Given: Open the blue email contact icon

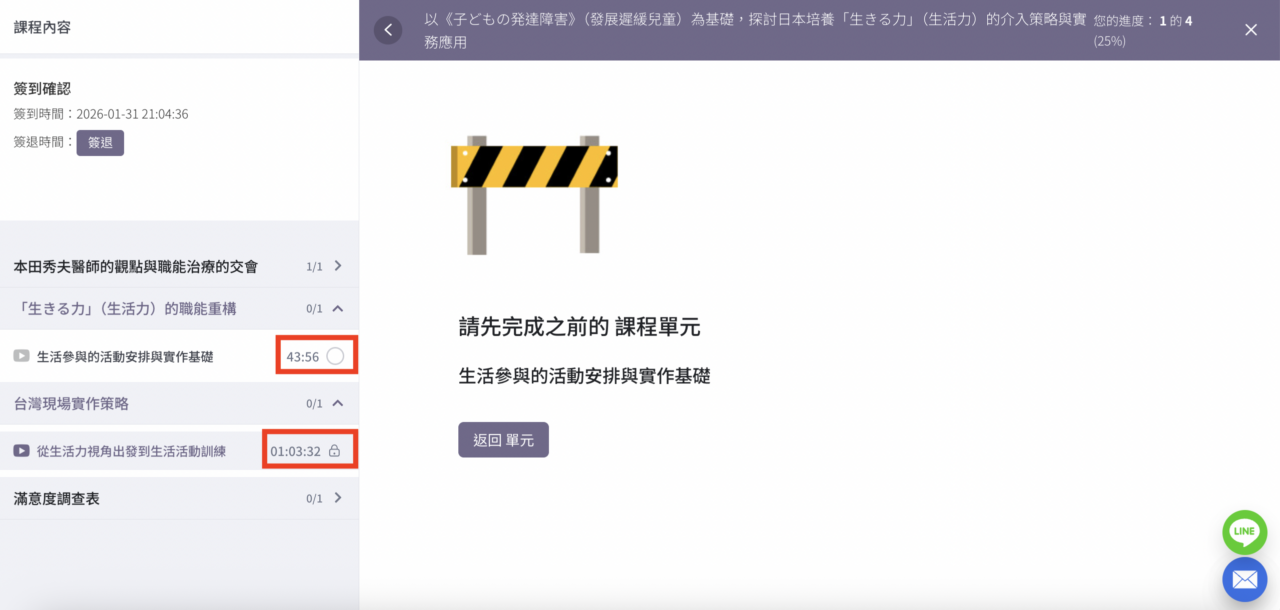Looking at the screenshot, I should (x=1244, y=580).
